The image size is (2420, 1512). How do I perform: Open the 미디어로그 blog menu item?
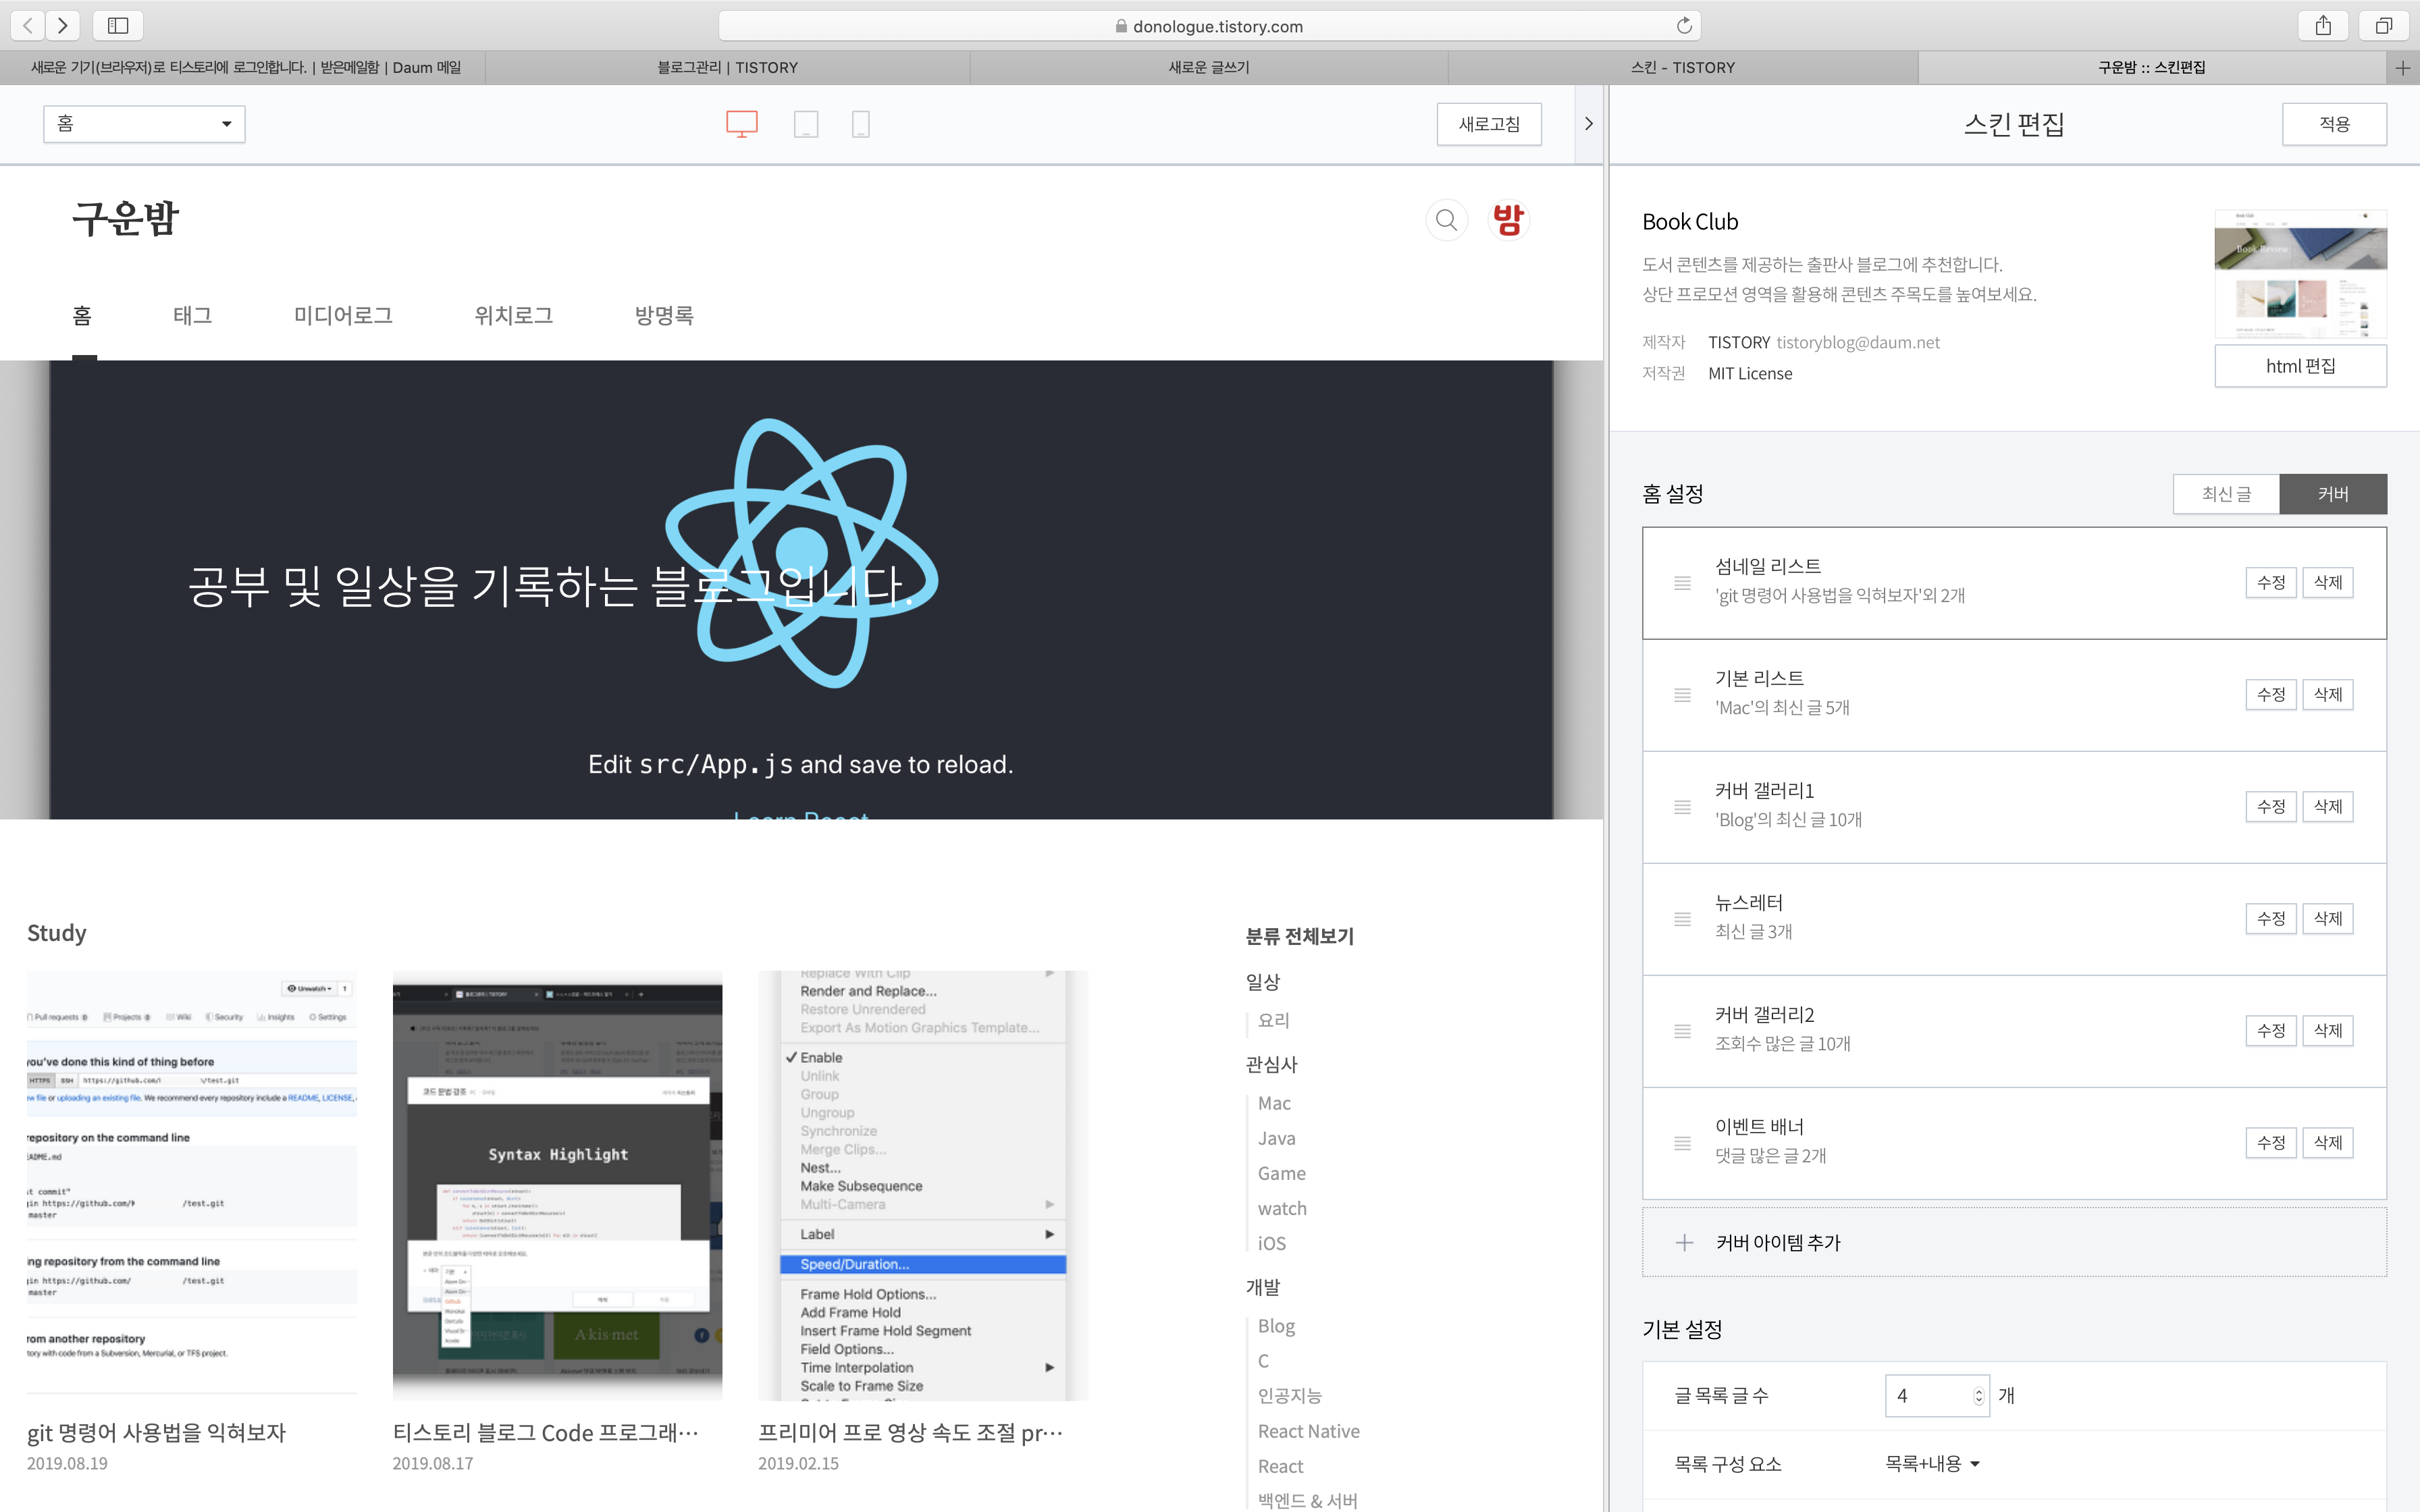pyautogui.click(x=343, y=316)
